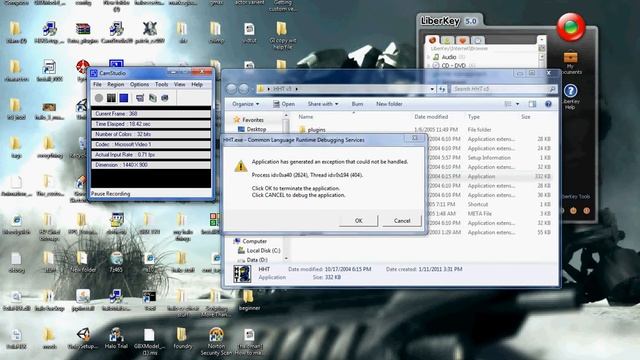Open My Documents in the LiberKey panel

571,62
